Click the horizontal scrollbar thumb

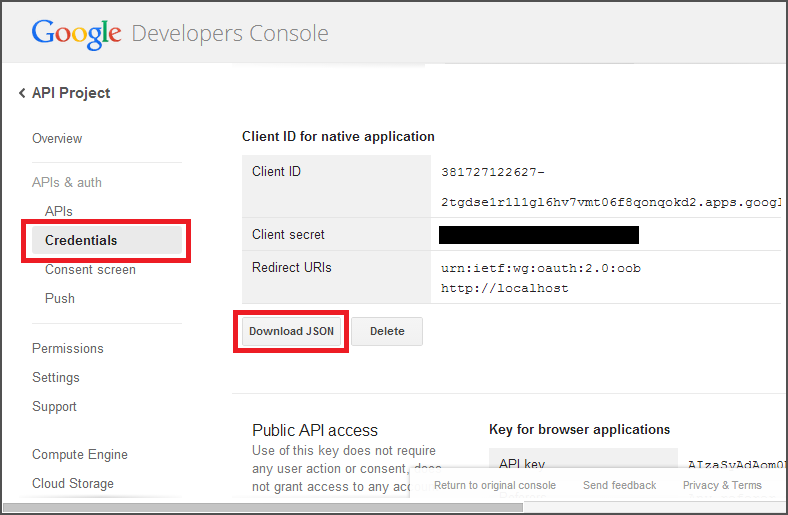click(x=263, y=508)
